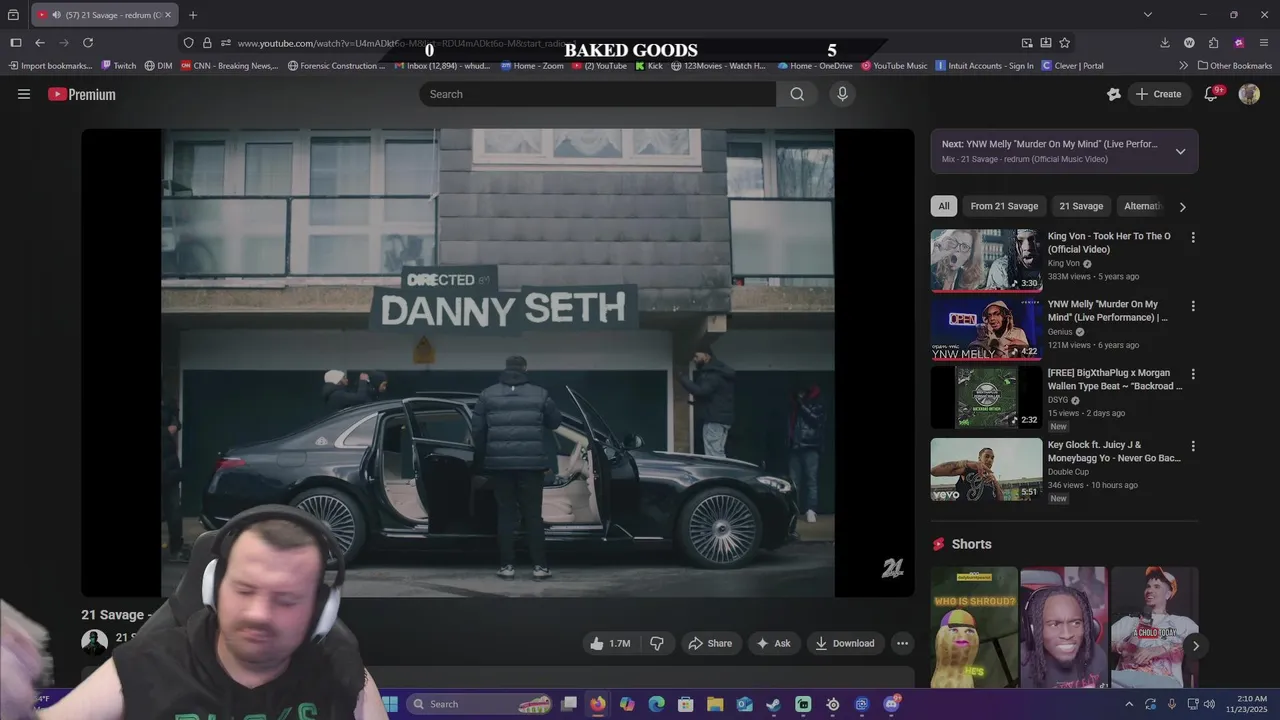This screenshot has height=720, width=1280.
Task: Open the YouTube guide hamburger menu
Action: click(x=24, y=94)
